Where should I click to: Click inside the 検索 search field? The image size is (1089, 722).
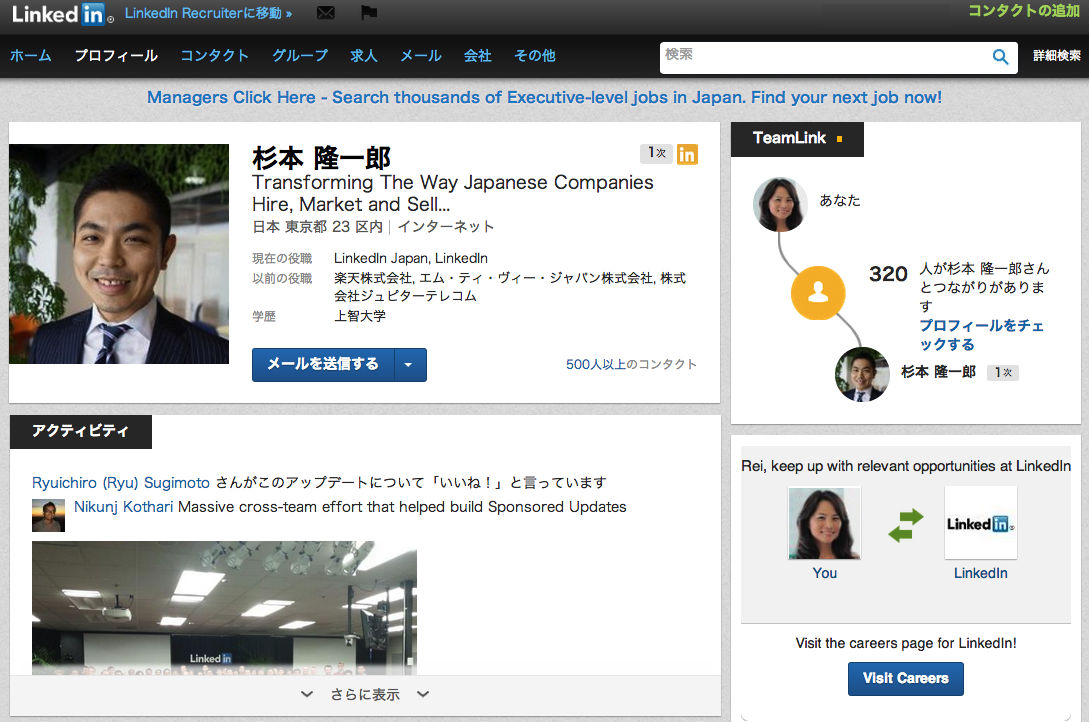[x=830, y=57]
